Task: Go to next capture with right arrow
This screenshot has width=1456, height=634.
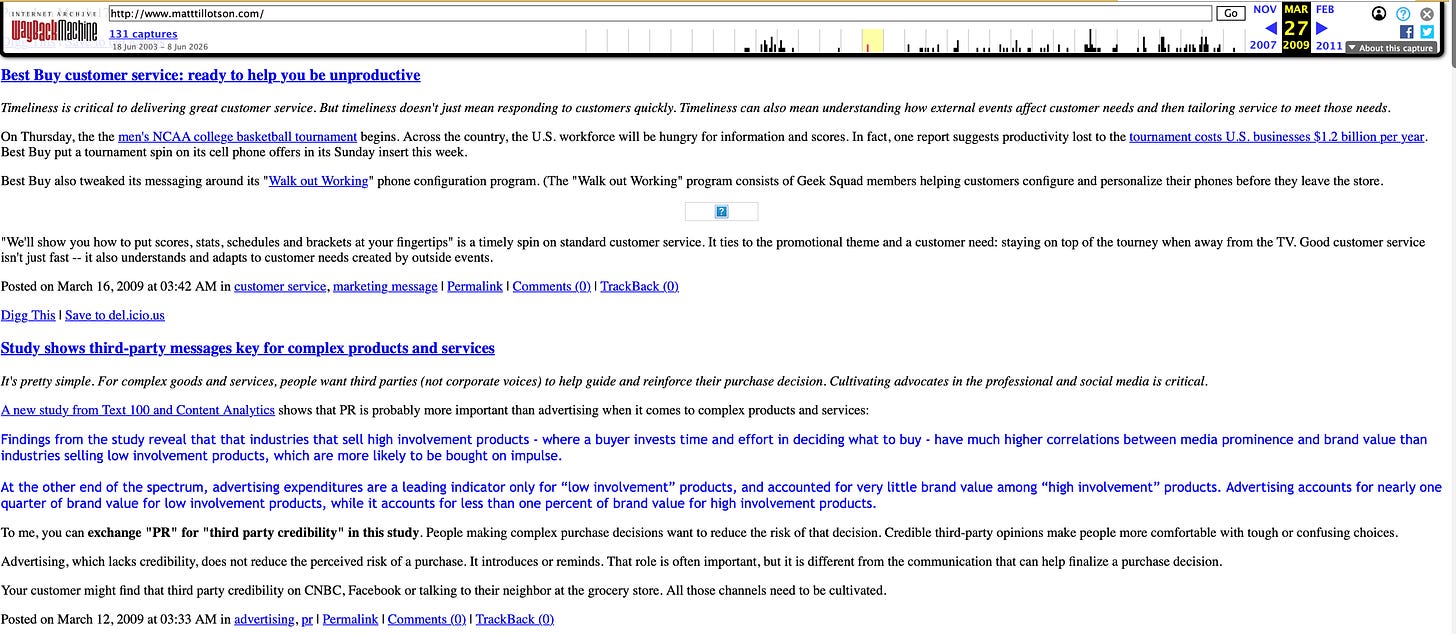Action: click(x=1322, y=28)
